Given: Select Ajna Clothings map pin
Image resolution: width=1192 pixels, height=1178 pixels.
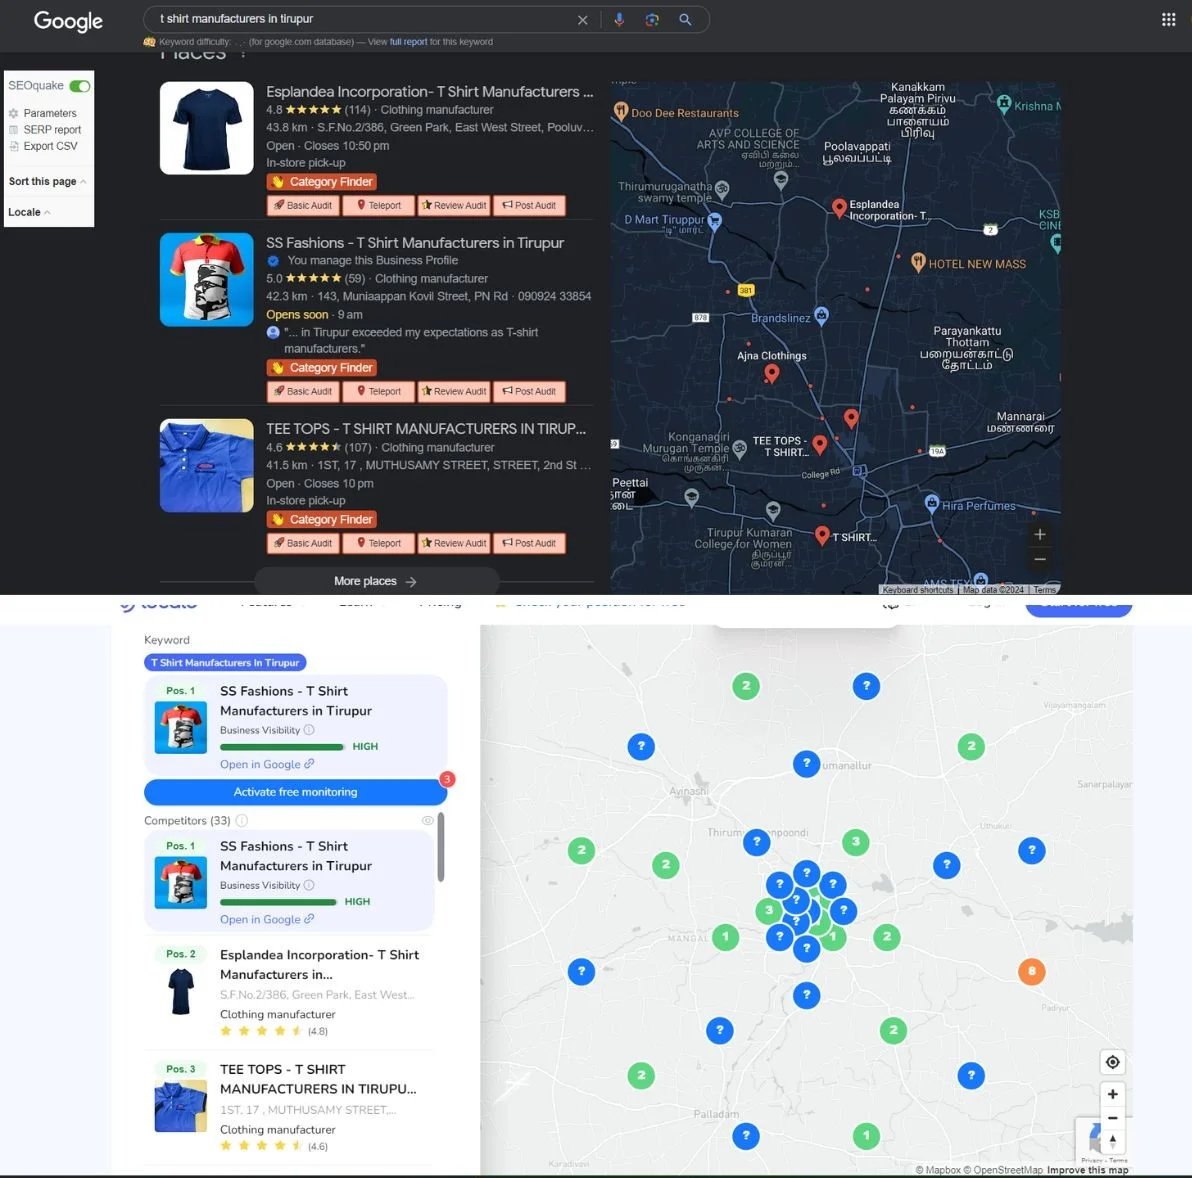Looking at the screenshot, I should pyautogui.click(x=771, y=373).
